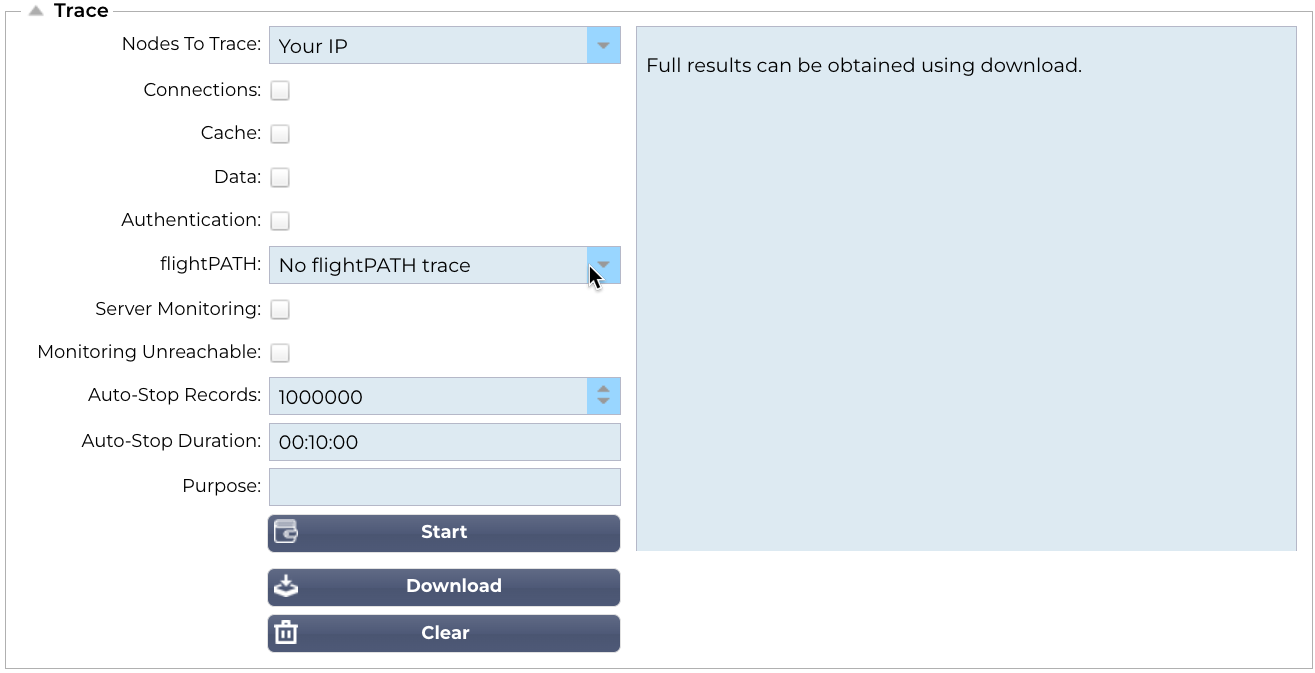The image size is (1315, 673).
Task: Click the Download tray icon
Action: coord(286,586)
